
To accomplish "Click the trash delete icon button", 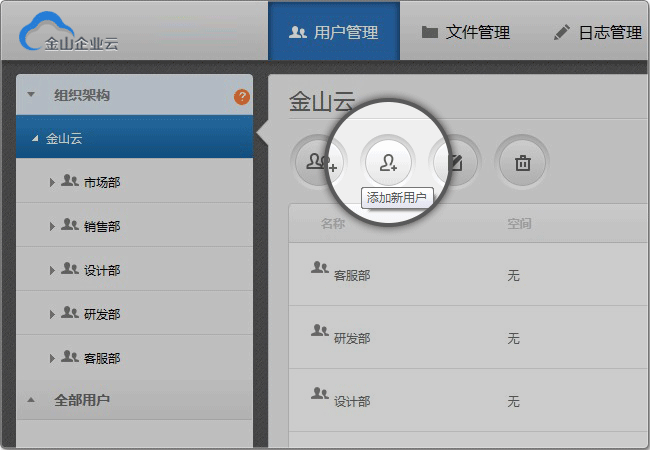I will click(x=522, y=162).
